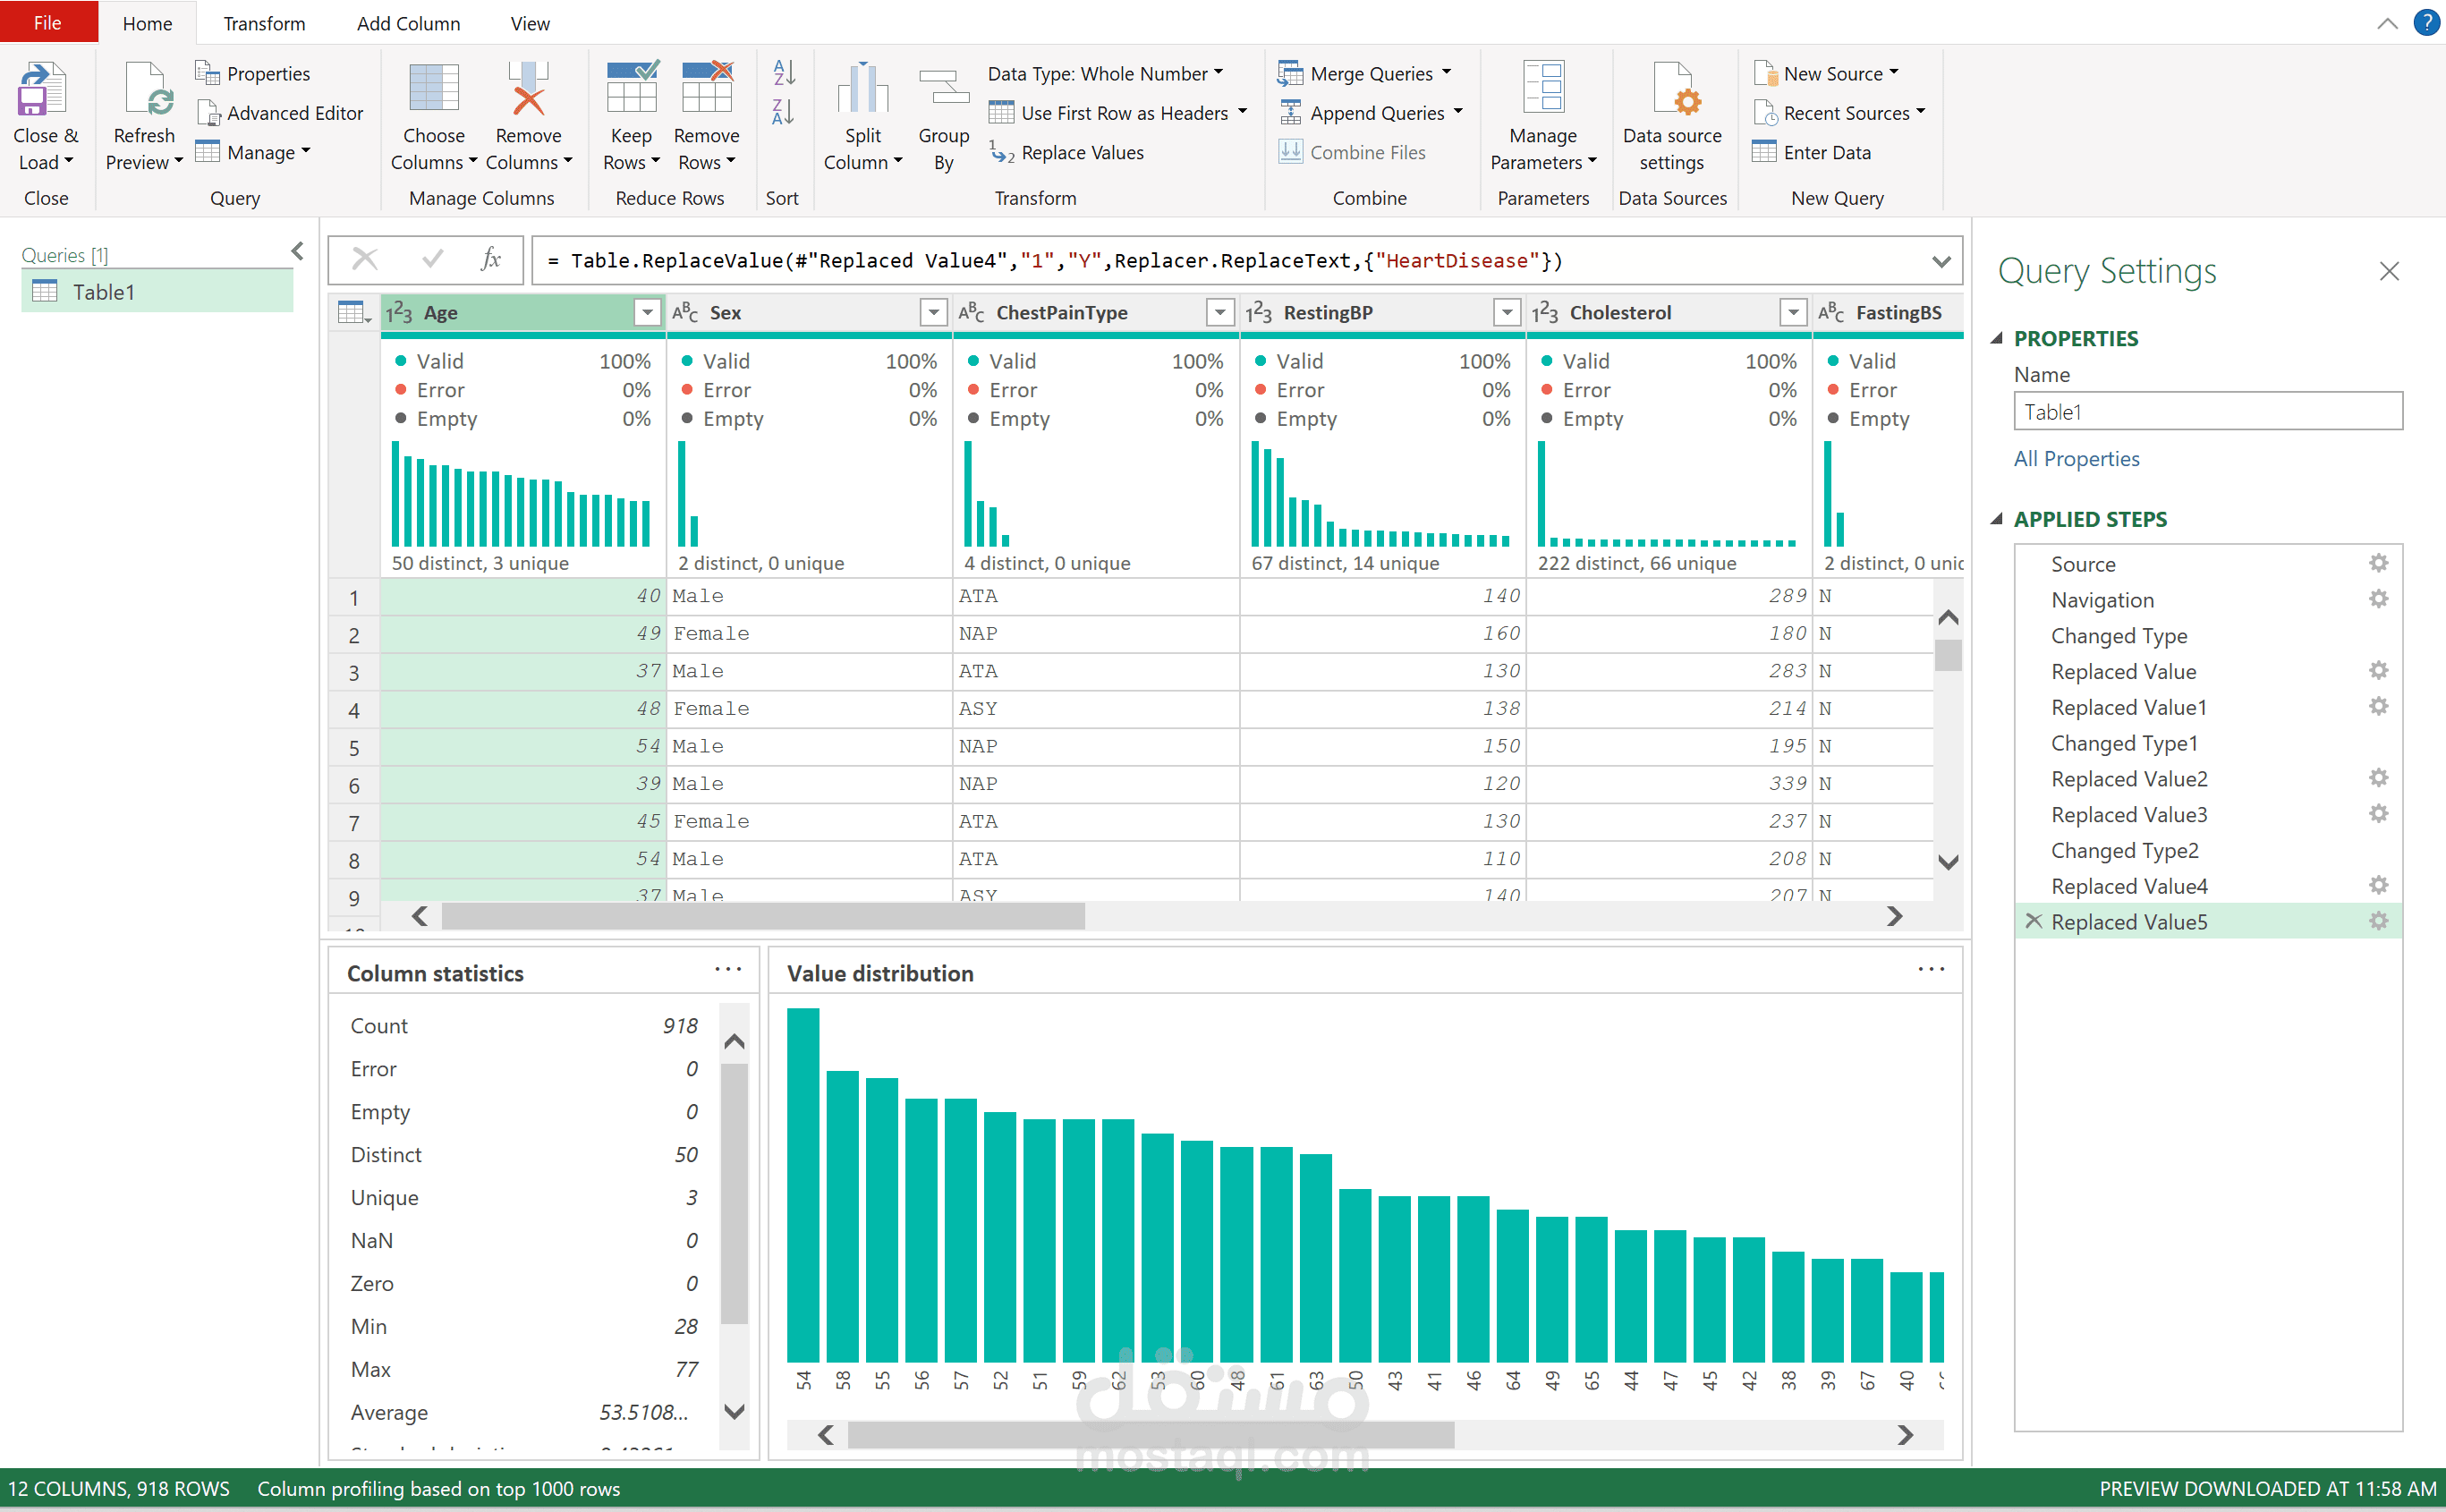Screen dimensions: 2446x1512
Task: Collapse the Queries pane with the arrow
Action: coord(297,251)
